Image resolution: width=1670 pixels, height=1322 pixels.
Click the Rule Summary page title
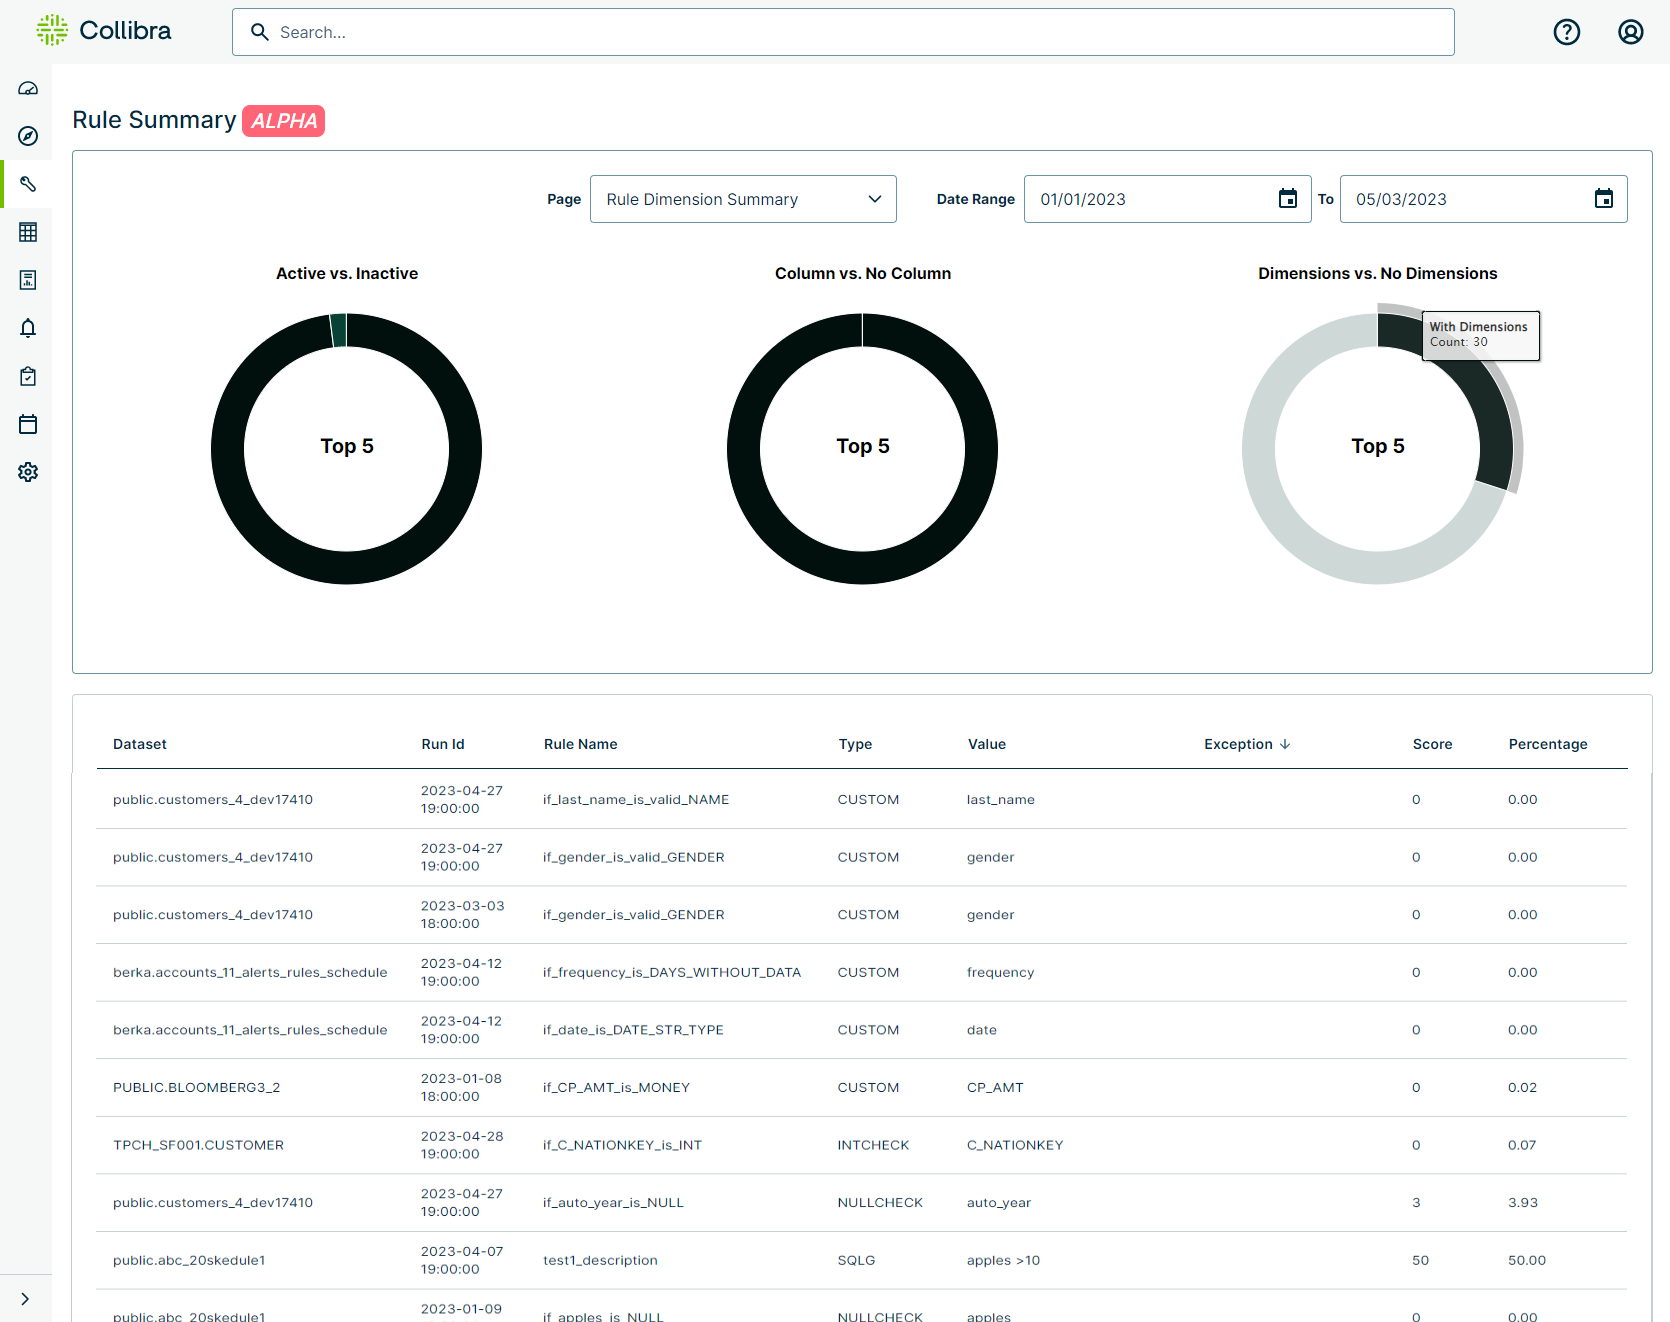[x=154, y=120]
